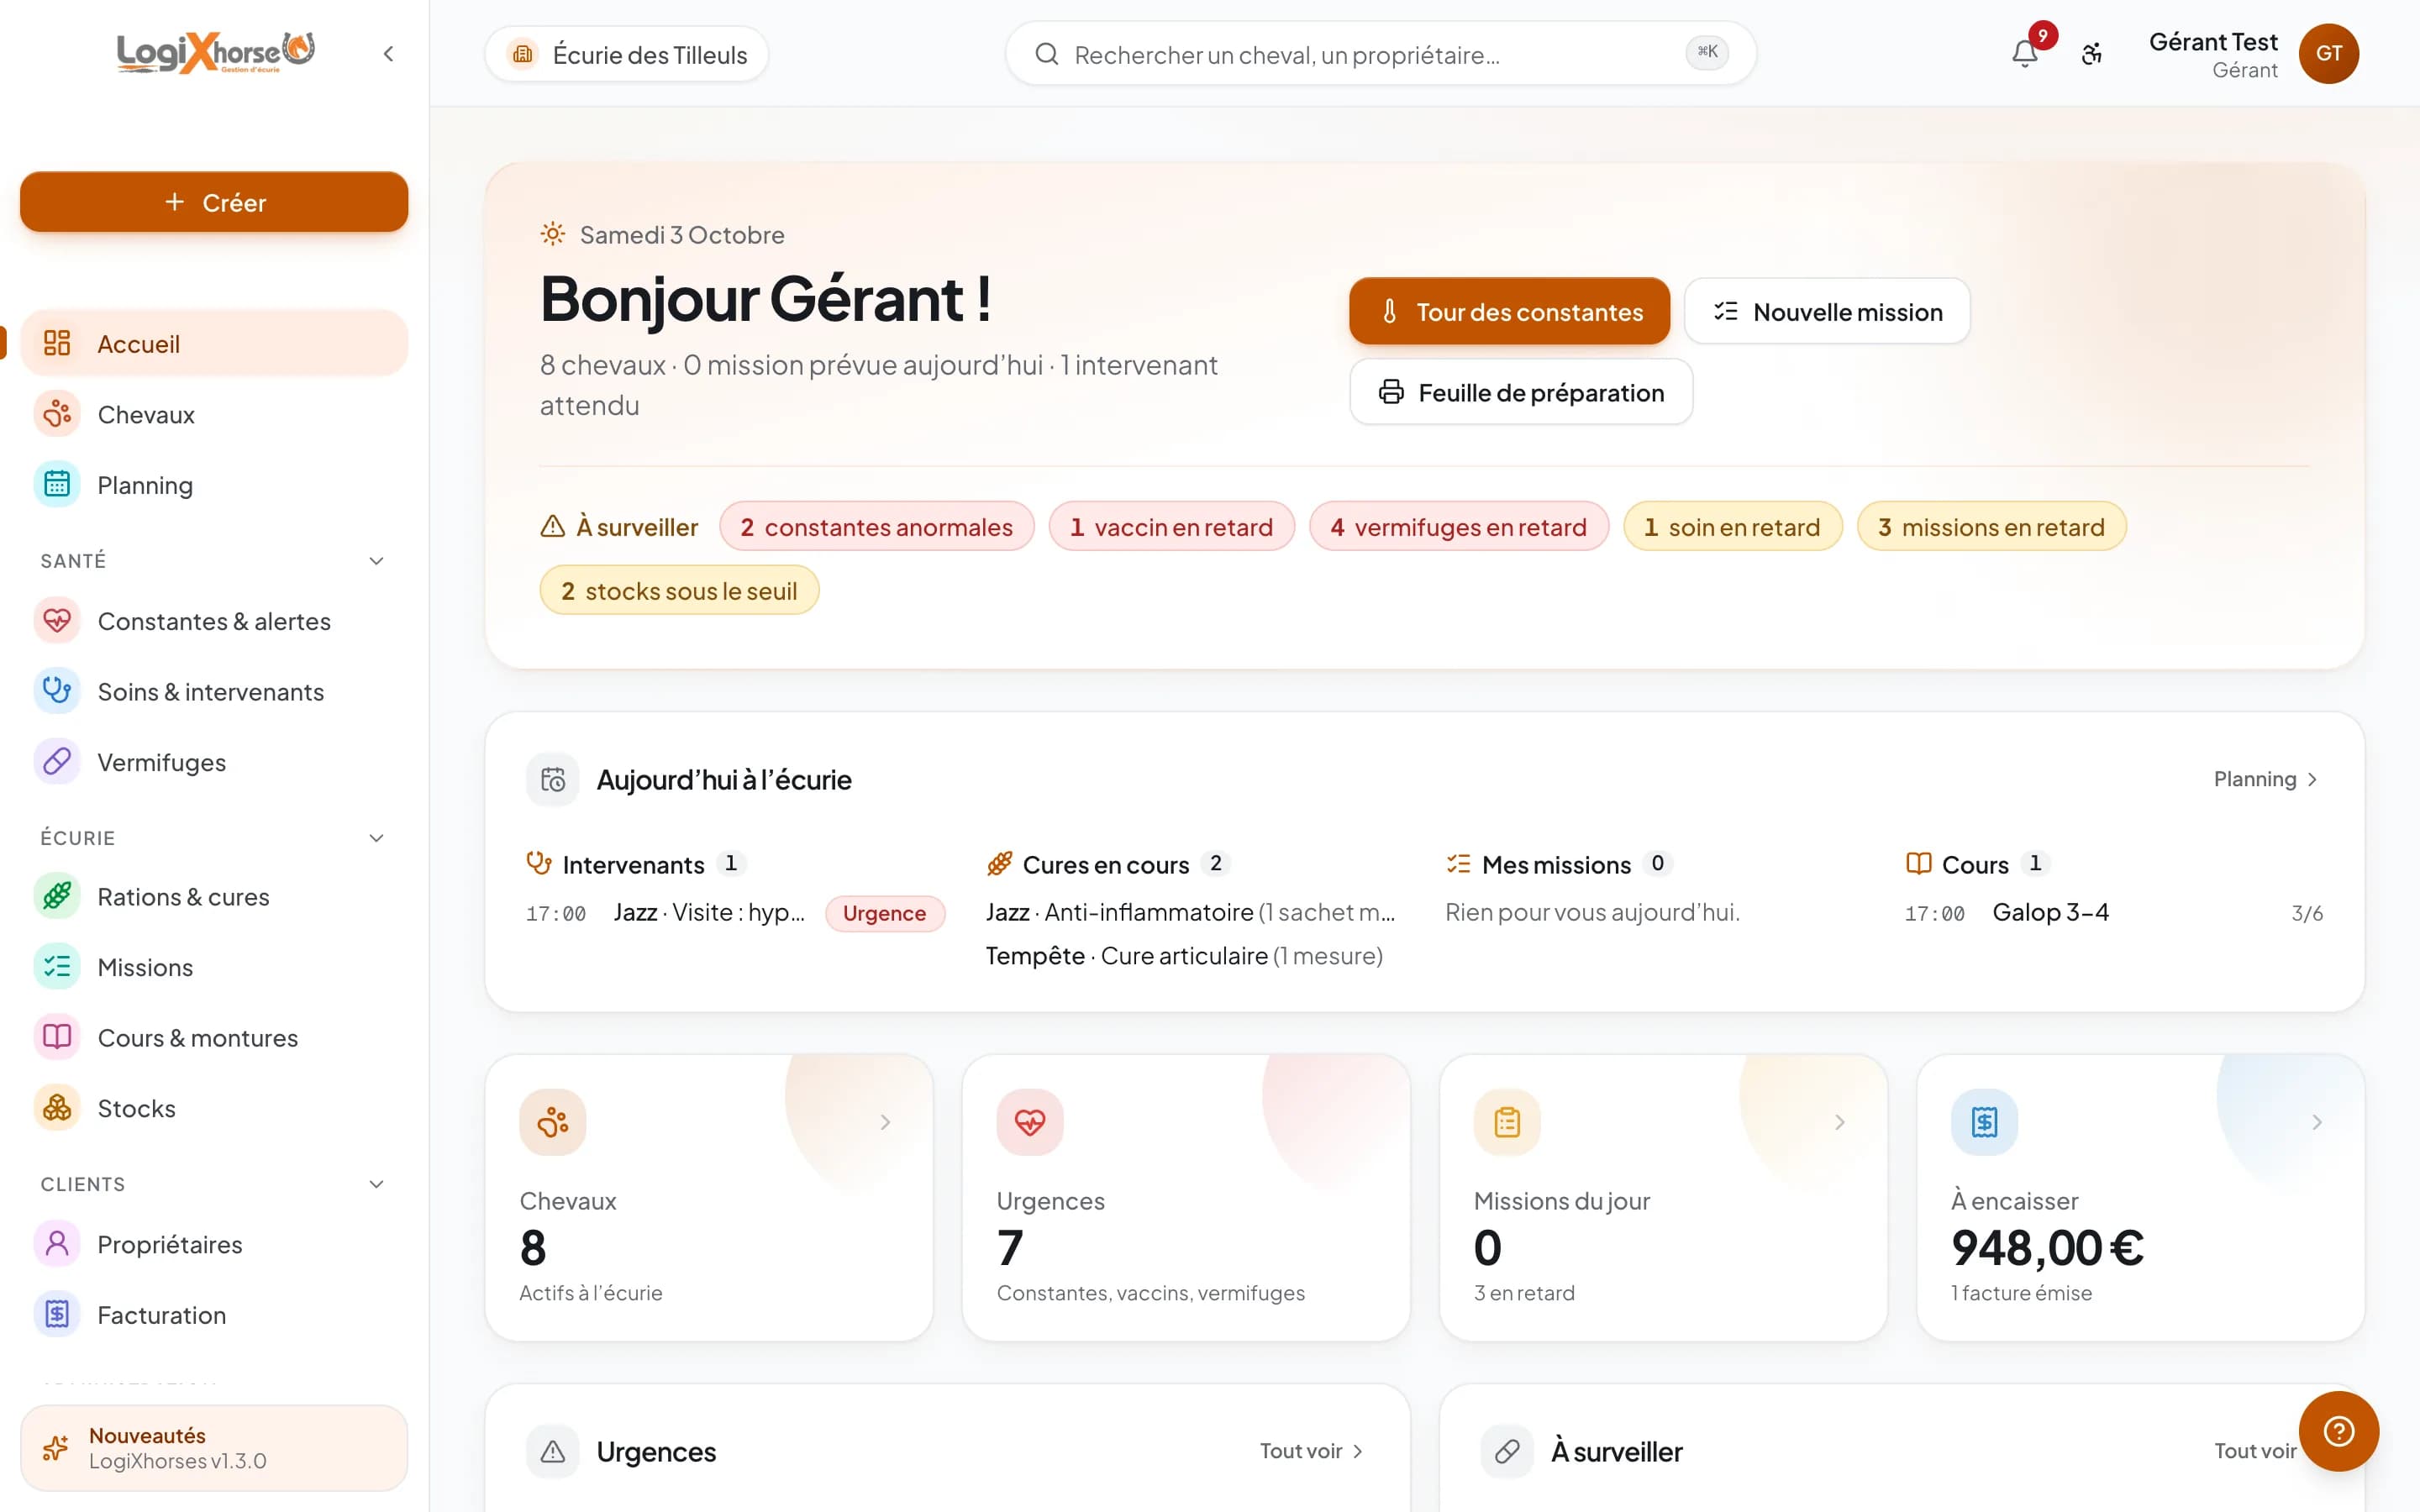Click the Urgences card heart icon
The height and width of the screenshot is (1512, 2420).
1030,1122
